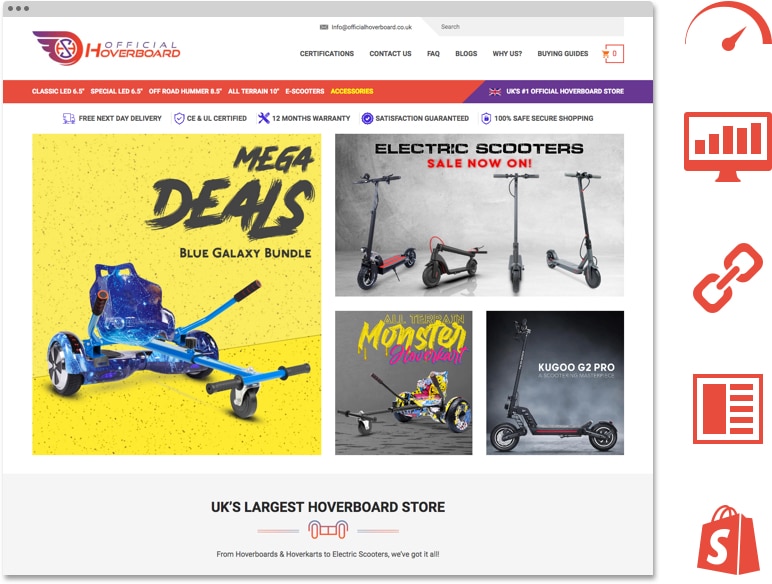This screenshot has height=584, width=772.
Task: Open the Certifications menu item
Action: point(327,54)
